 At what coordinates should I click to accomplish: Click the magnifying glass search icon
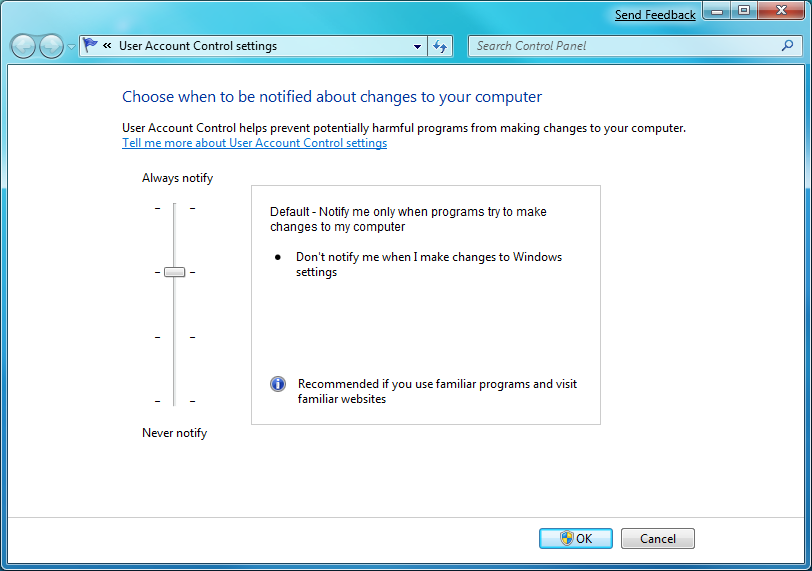pyautogui.click(x=787, y=45)
